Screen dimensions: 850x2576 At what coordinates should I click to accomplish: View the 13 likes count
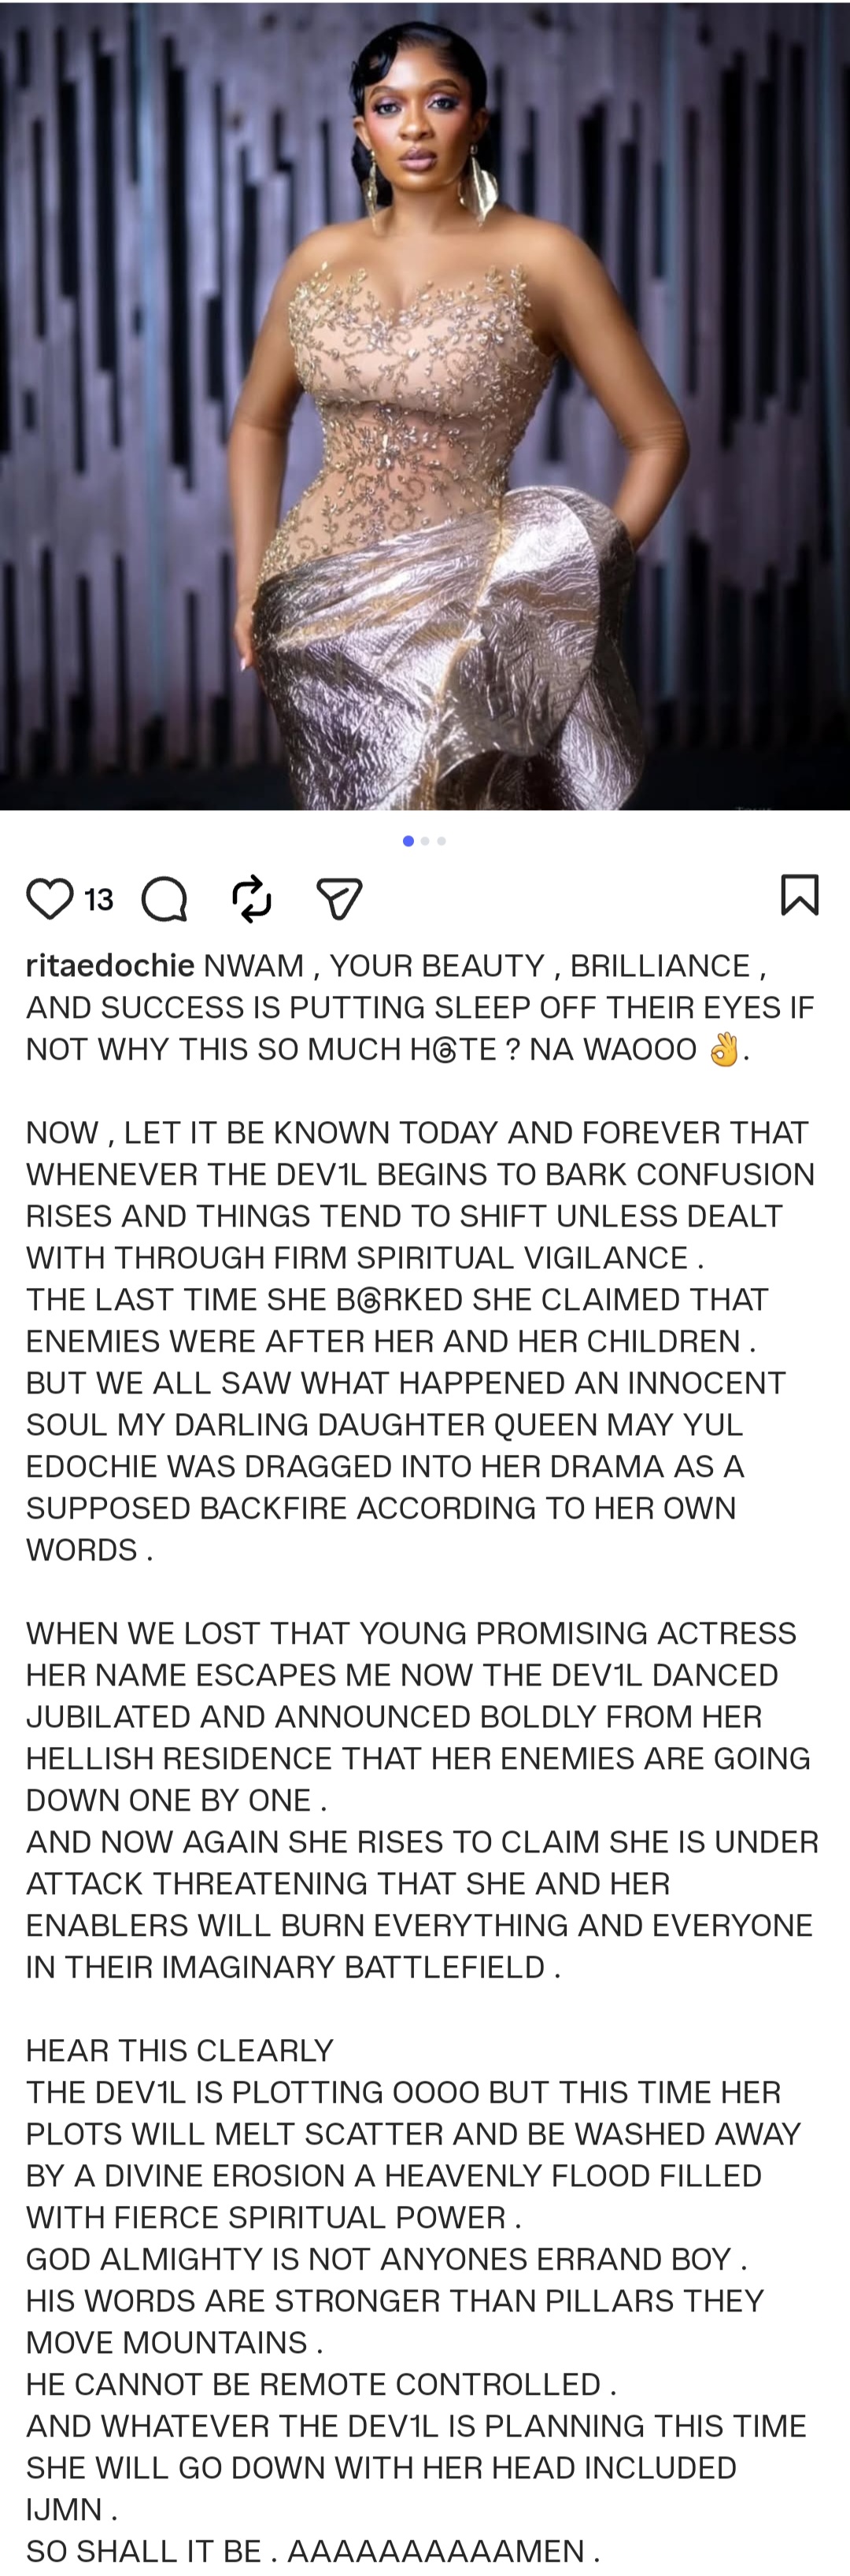(x=99, y=900)
